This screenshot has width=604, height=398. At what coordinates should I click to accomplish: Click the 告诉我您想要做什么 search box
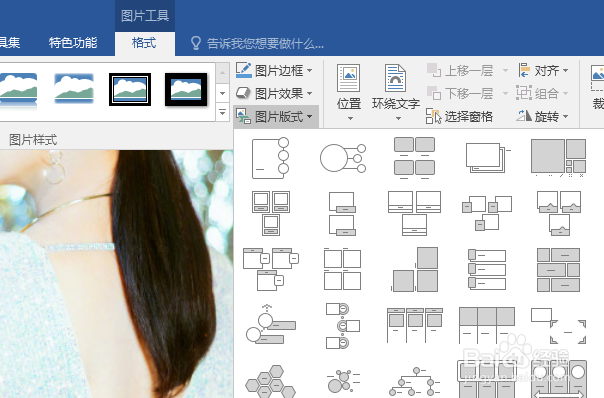tap(258, 44)
